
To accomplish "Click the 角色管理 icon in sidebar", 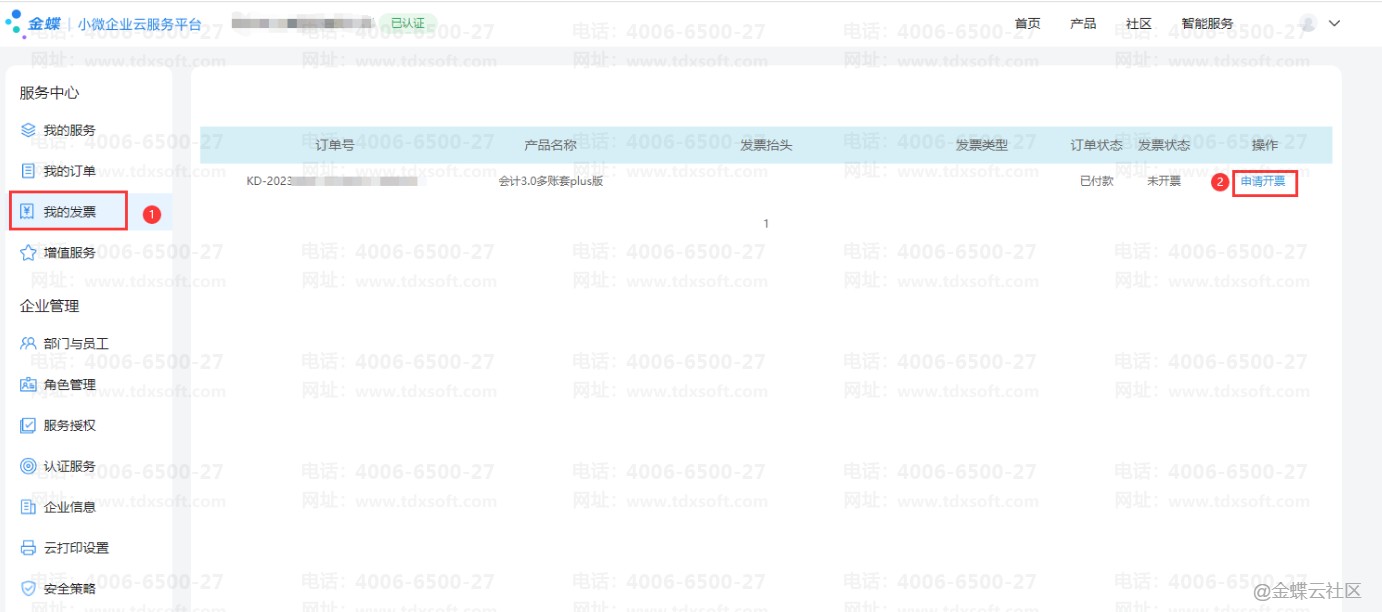I will click(x=28, y=384).
